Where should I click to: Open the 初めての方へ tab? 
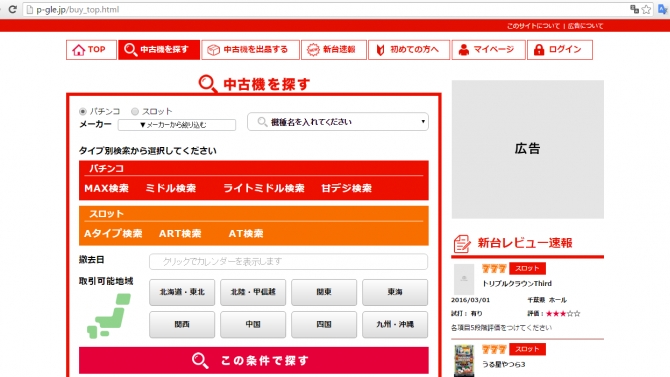(409, 50)
